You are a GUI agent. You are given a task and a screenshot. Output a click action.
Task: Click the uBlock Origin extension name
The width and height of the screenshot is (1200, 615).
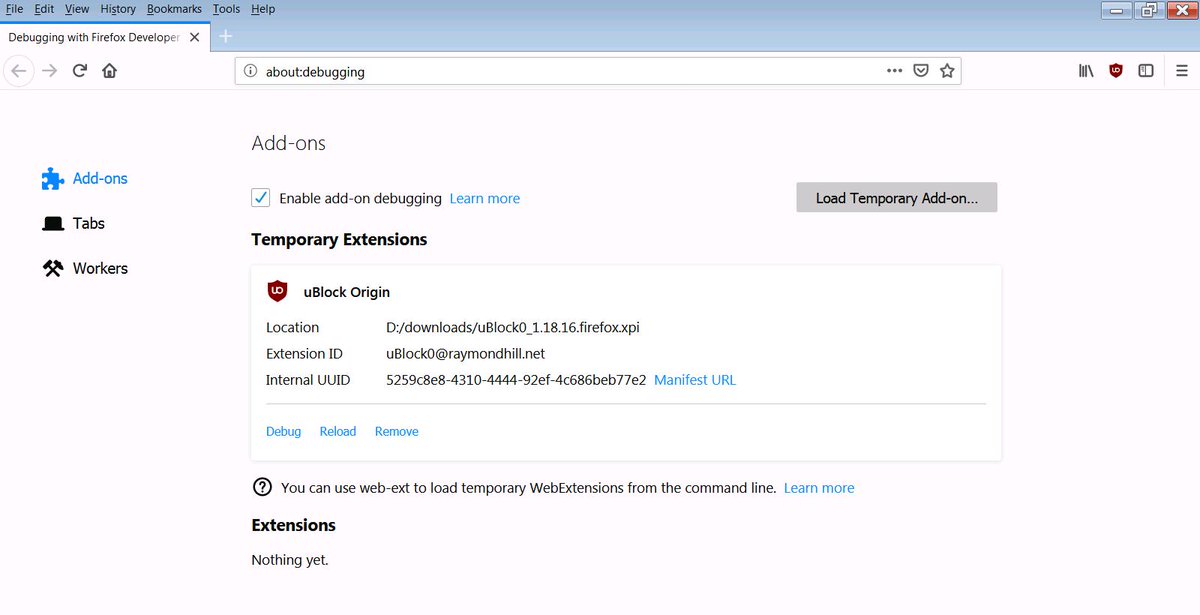(x=347, y=292)
